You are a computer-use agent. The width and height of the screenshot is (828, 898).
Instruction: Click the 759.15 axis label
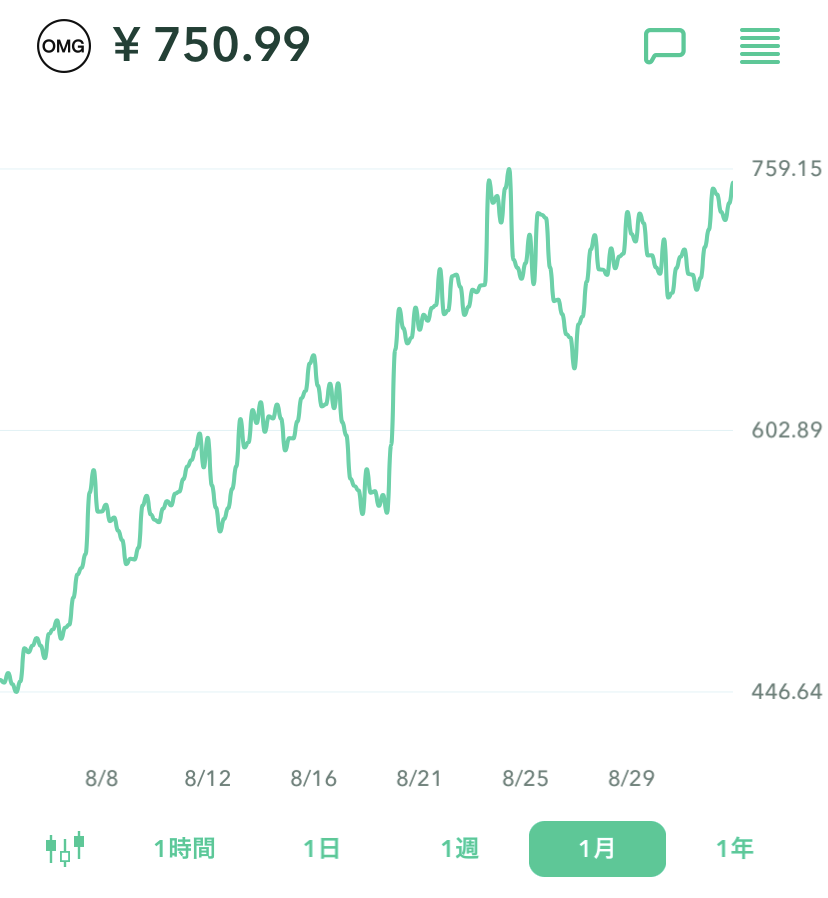[787, 168]
